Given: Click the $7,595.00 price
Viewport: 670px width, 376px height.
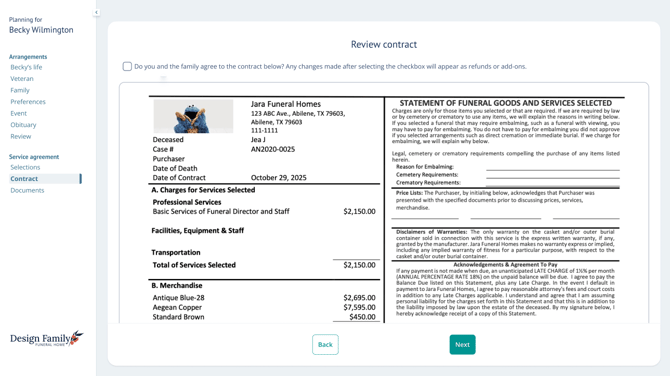Looking at the screenshot, I should coord(359,307).
